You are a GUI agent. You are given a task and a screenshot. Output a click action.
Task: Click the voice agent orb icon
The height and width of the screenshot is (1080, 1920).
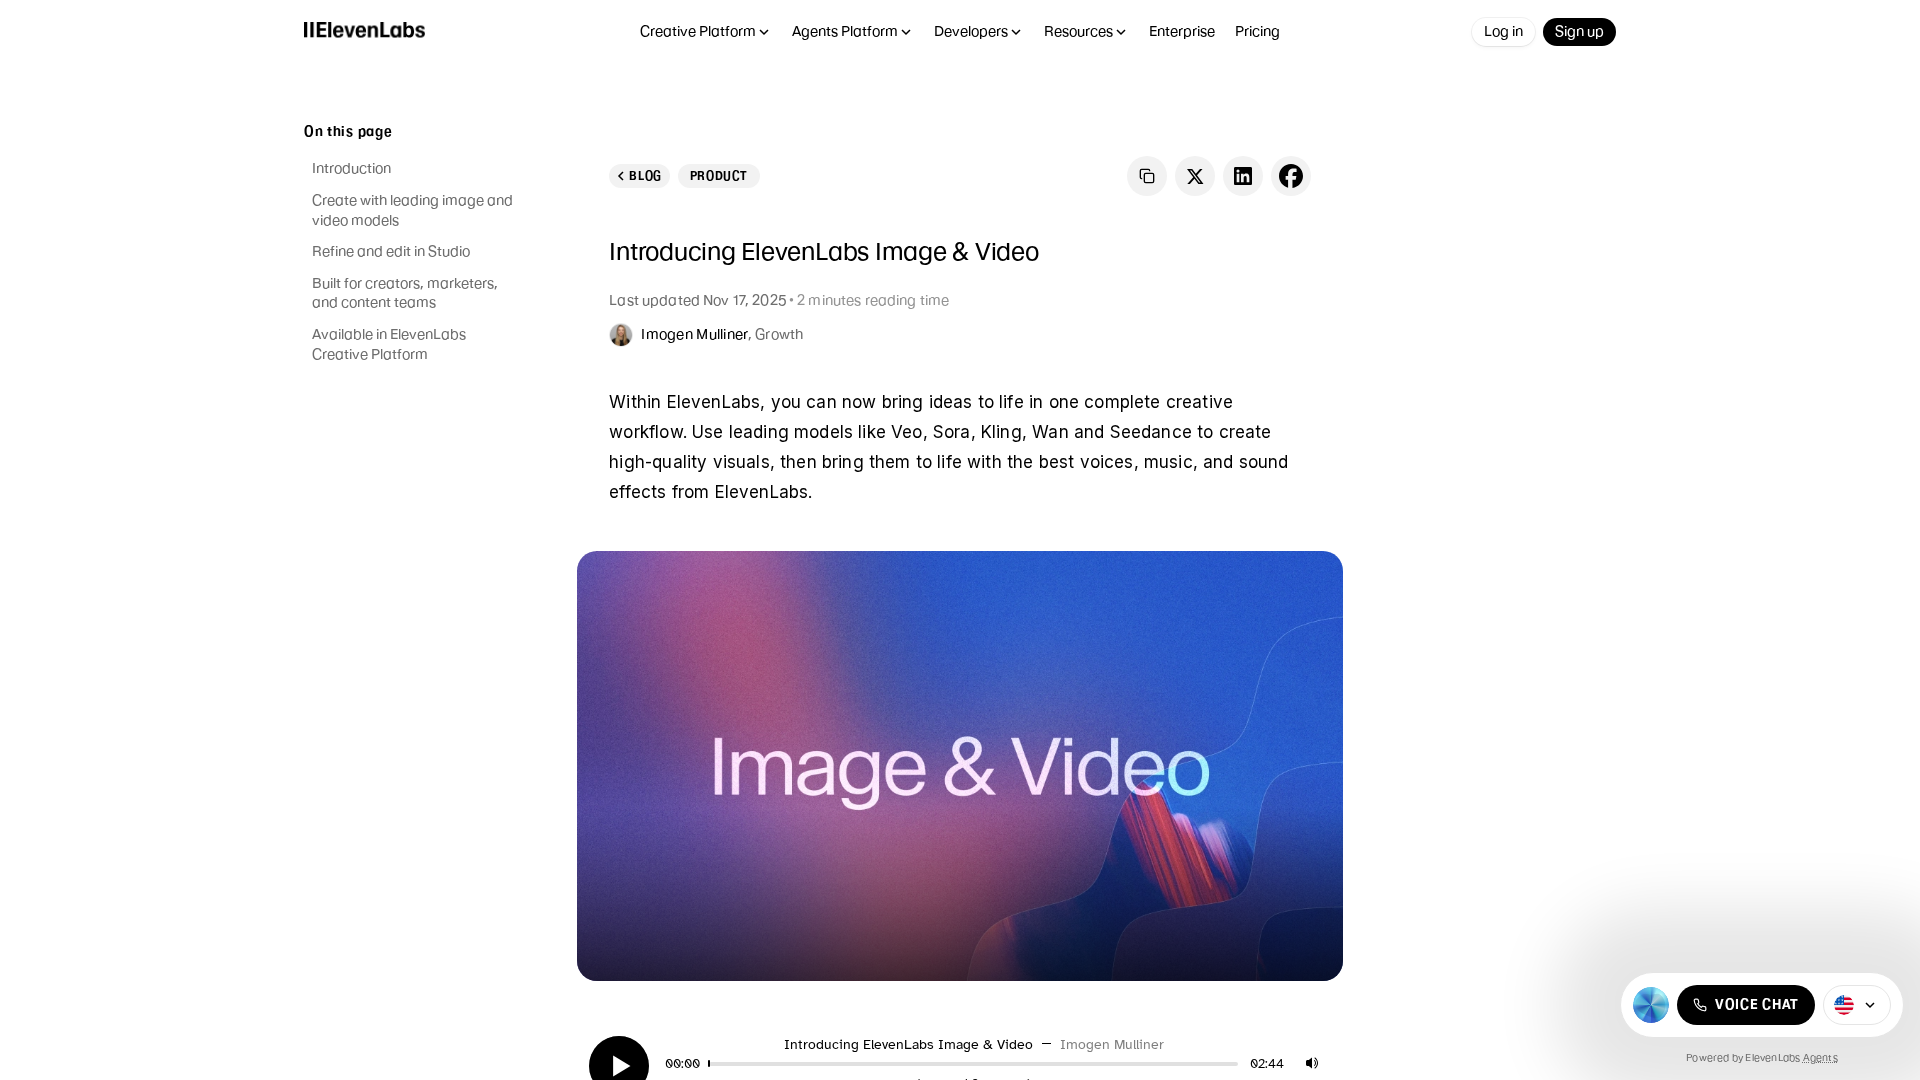click(1650, 1005)
